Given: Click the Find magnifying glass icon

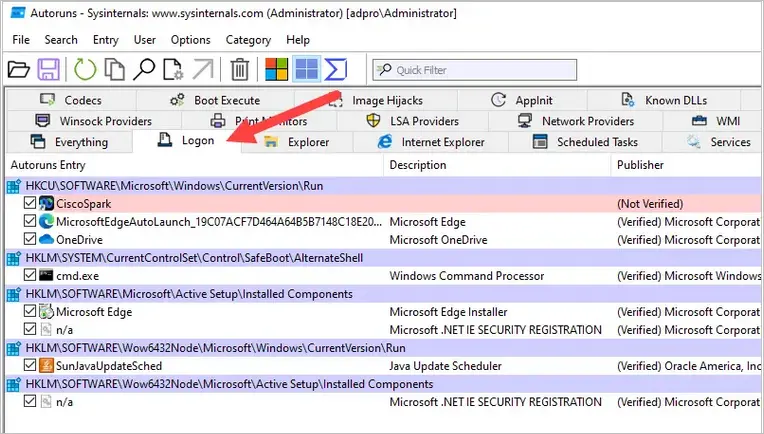Looking at the screenshot, I should coord(144,70).
